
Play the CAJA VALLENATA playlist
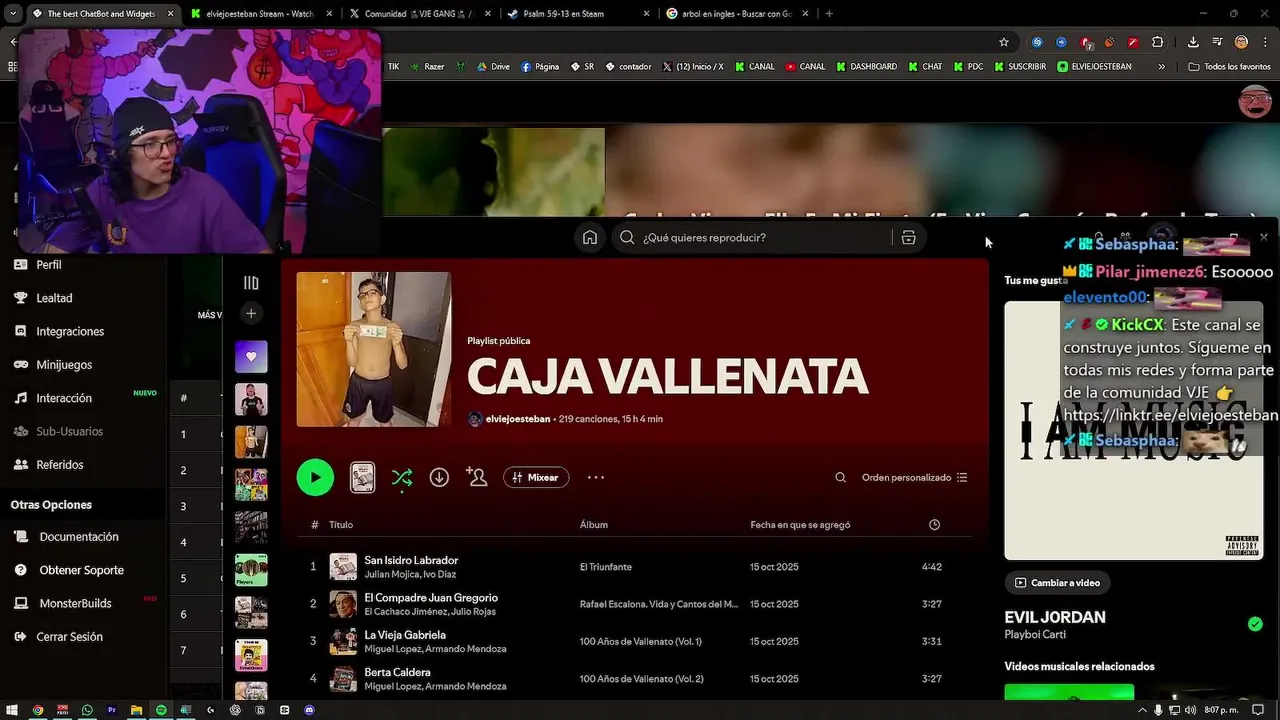point(315,477)
